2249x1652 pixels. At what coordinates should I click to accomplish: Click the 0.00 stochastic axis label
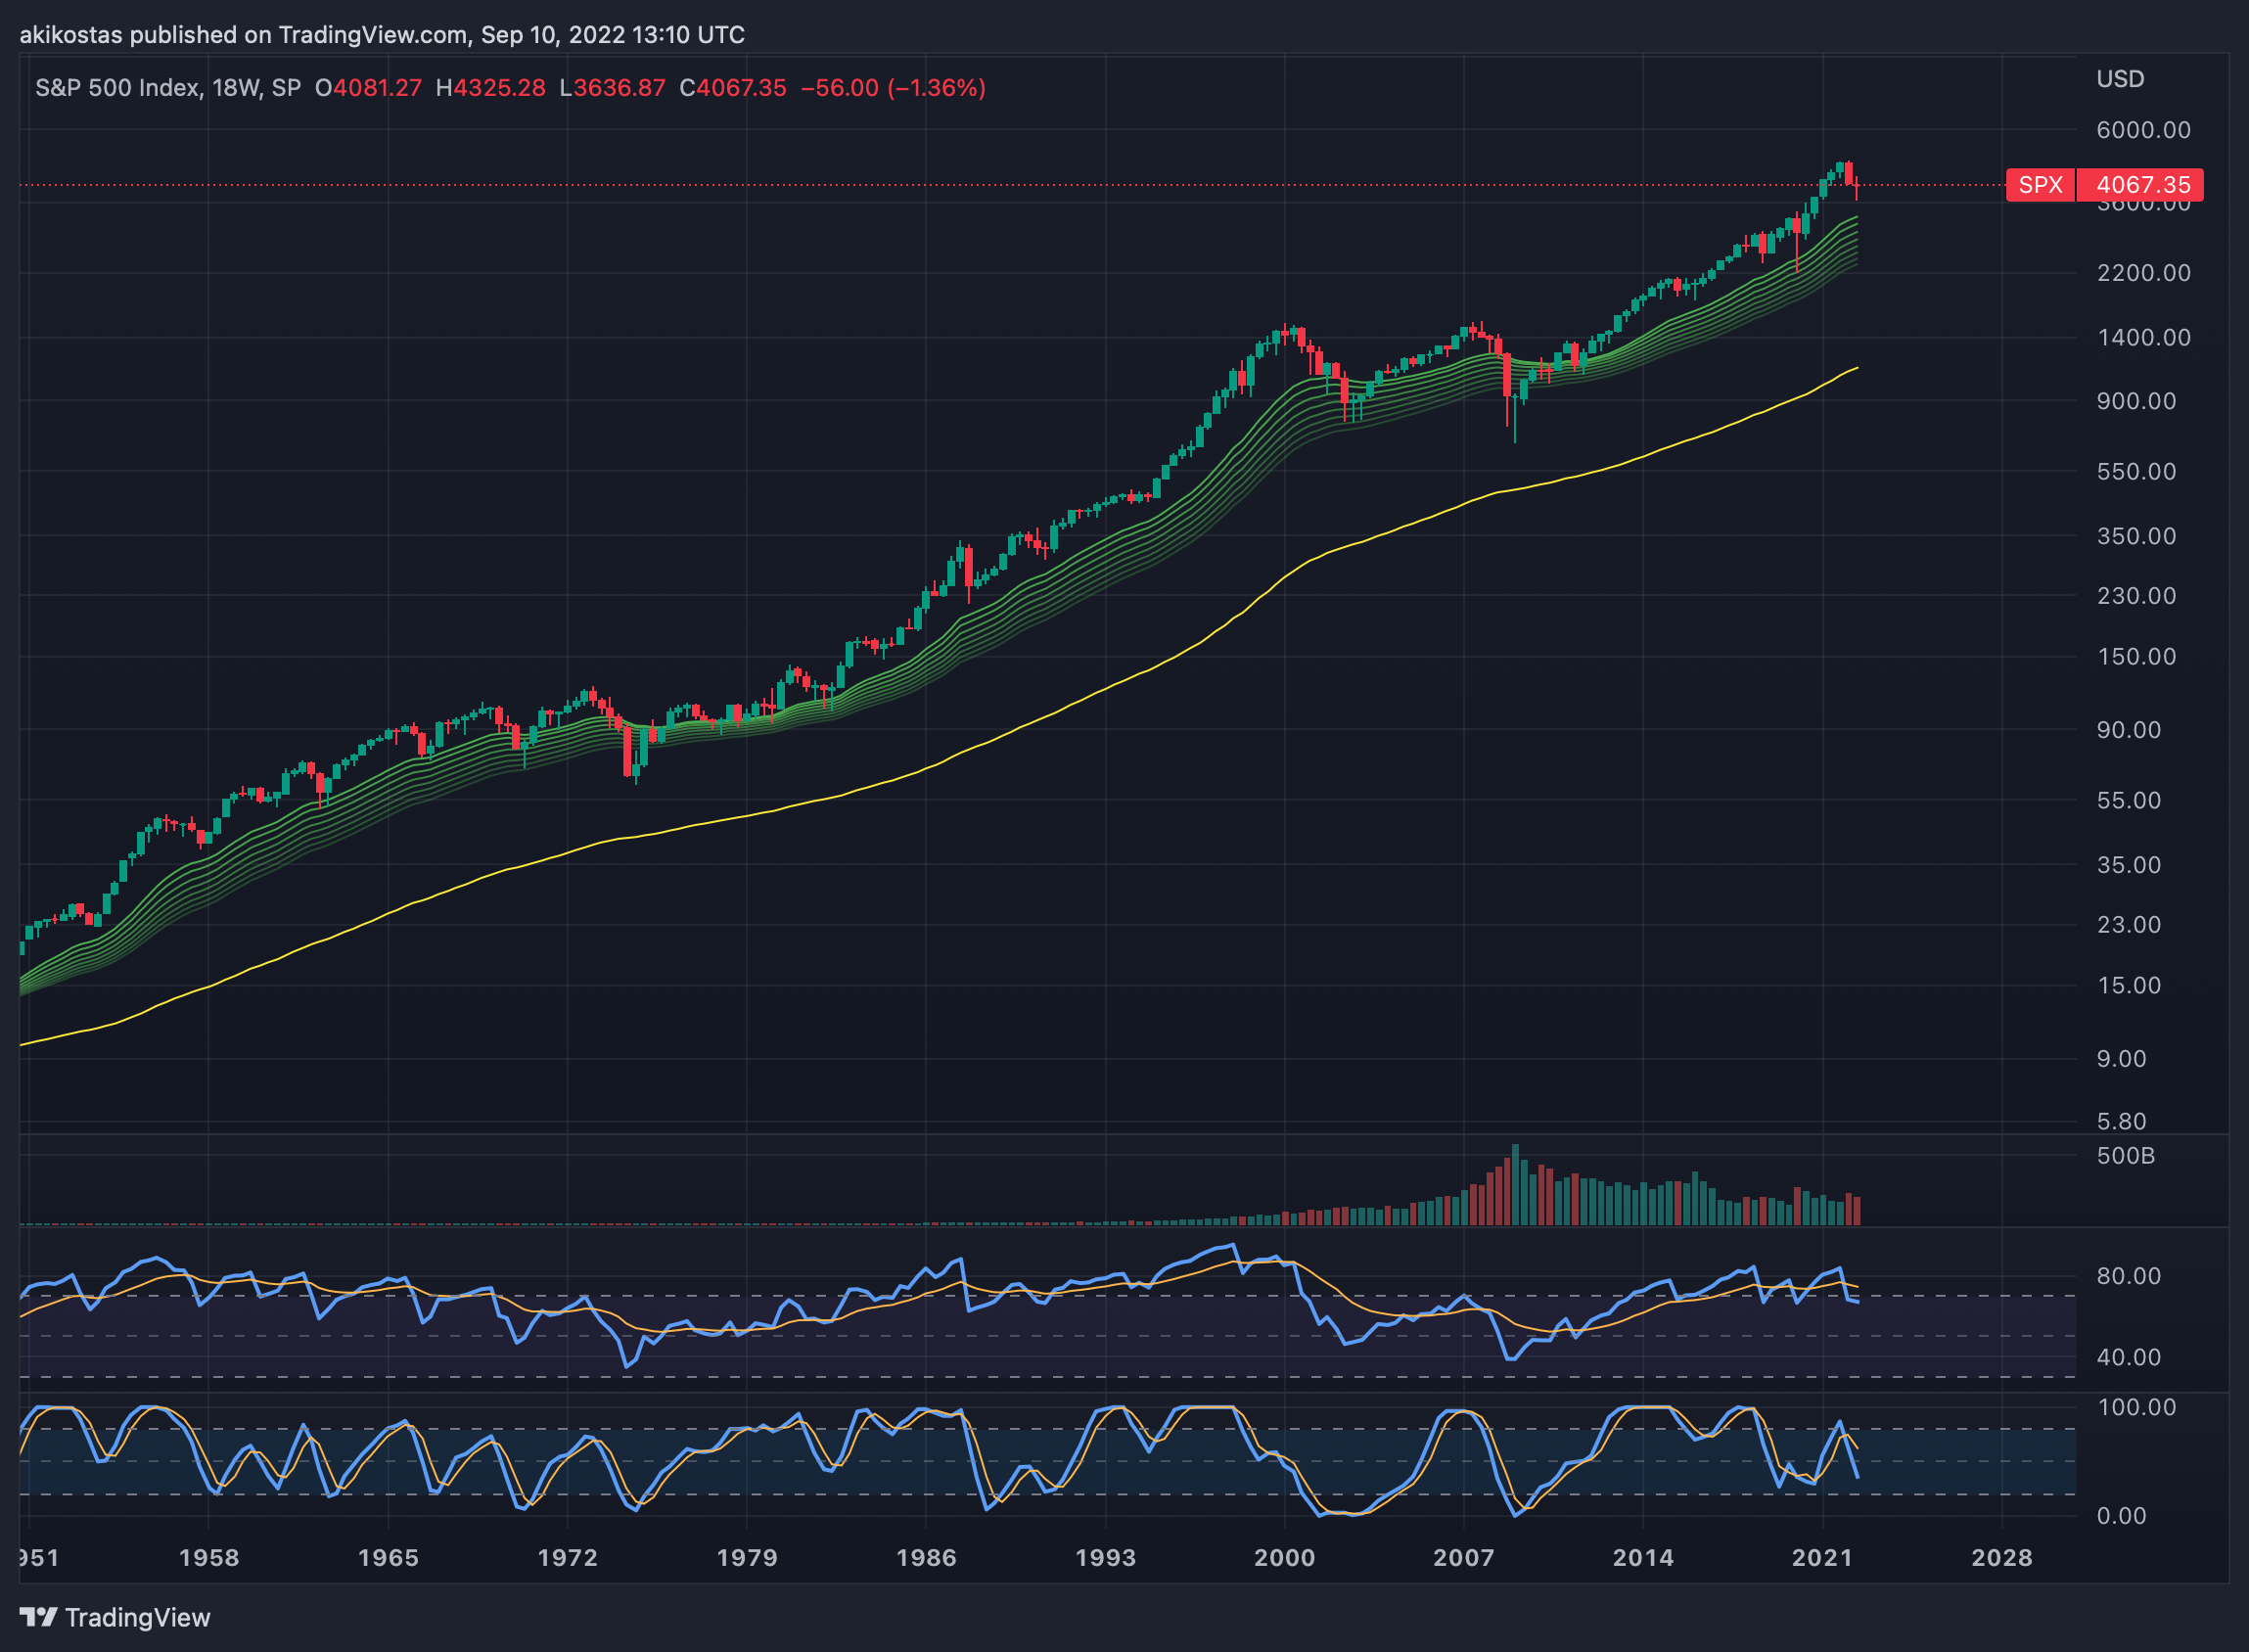pyautogui.click(x=2122, y=1516)
